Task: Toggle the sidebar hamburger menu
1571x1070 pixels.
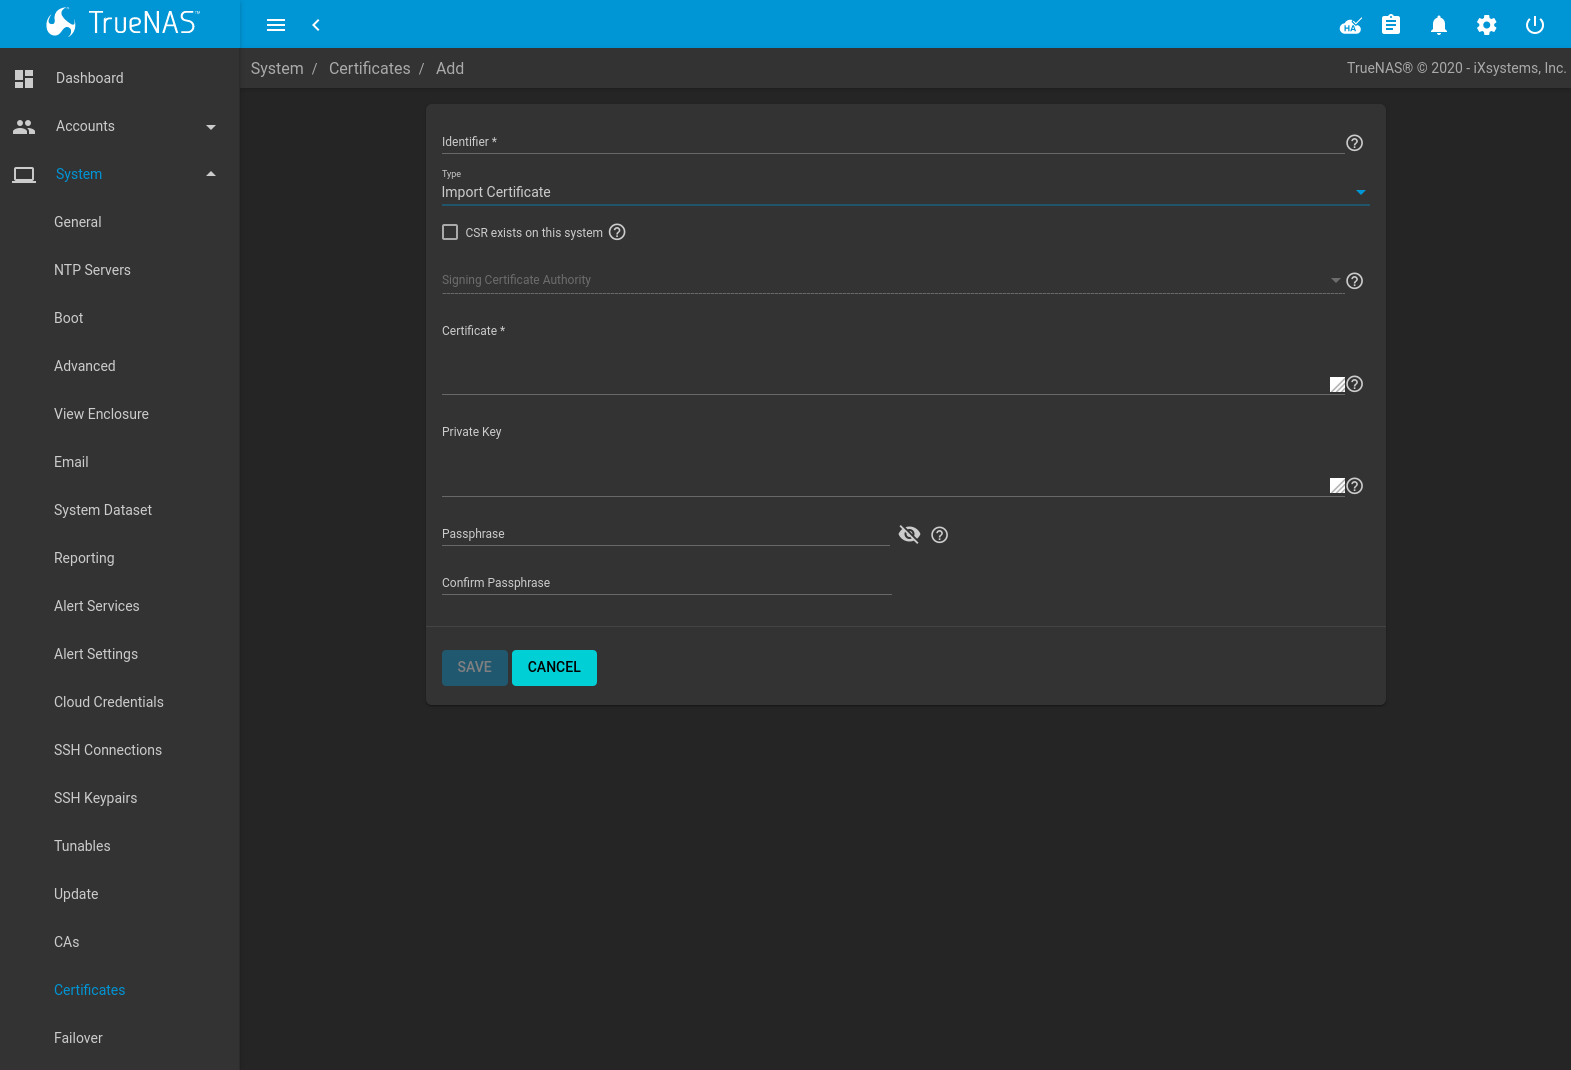Action: (x=276, y=25)
